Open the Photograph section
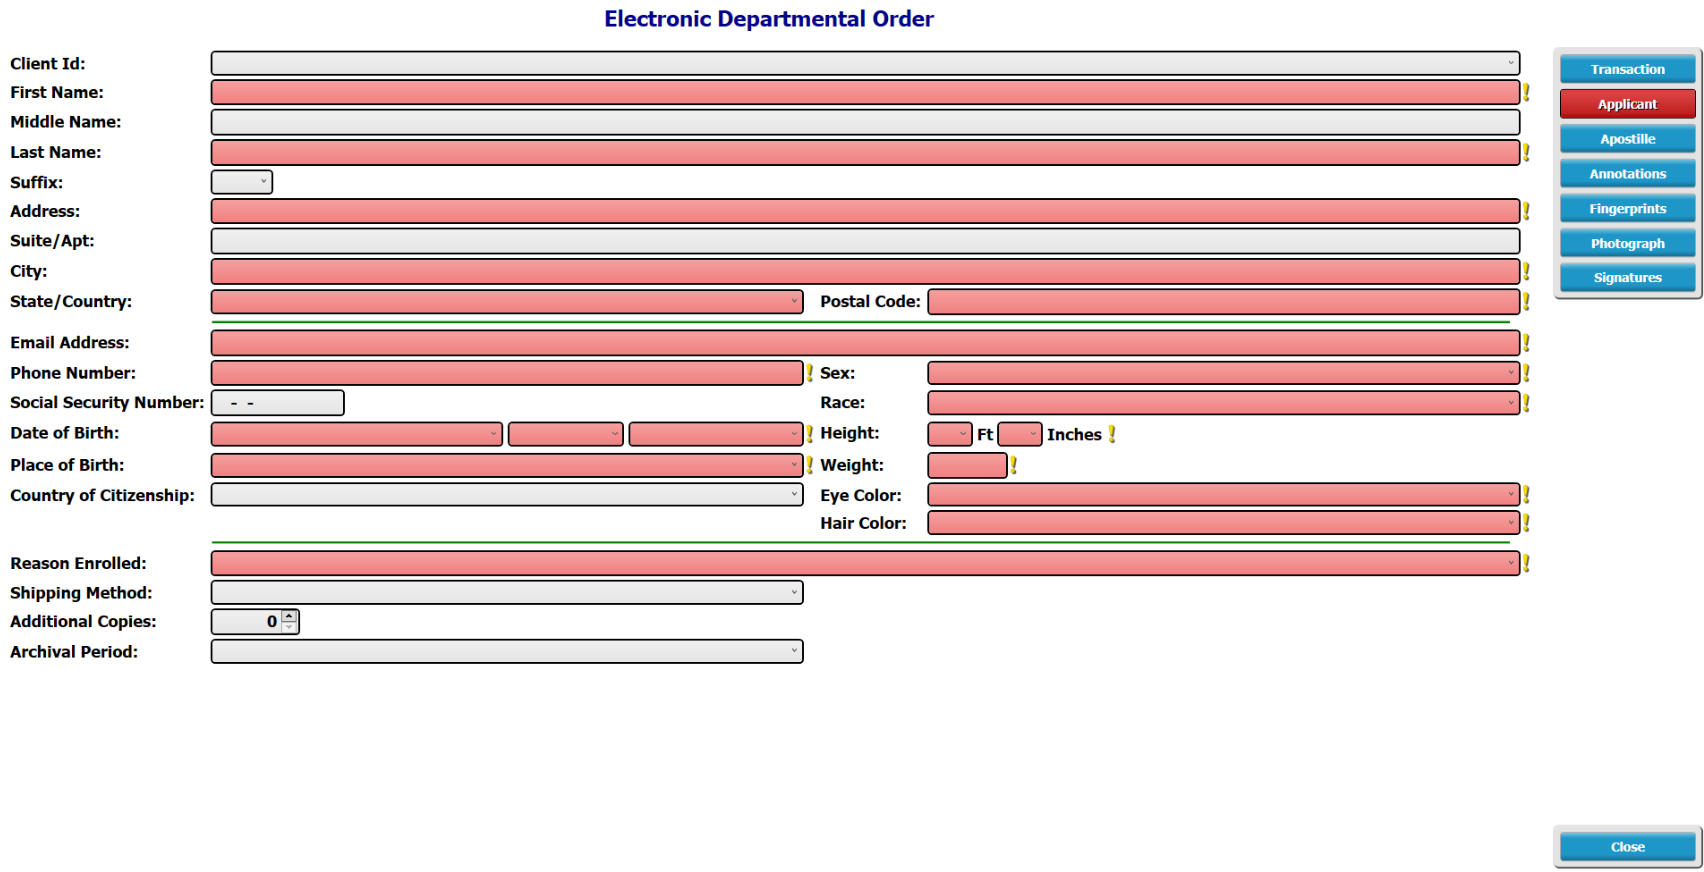Screen dimensions: 1704x872 pos(1627,243)
